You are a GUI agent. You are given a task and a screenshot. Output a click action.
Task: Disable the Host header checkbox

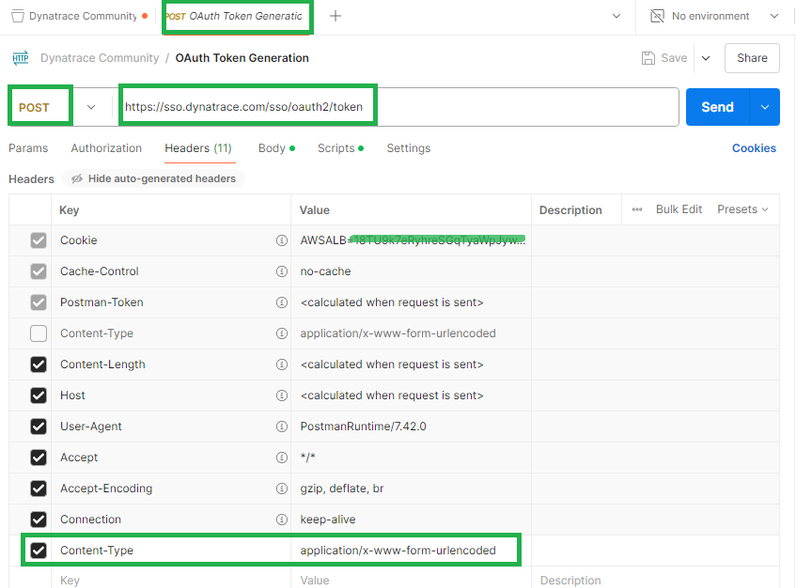pyautogui.click(x=38, y=396)
